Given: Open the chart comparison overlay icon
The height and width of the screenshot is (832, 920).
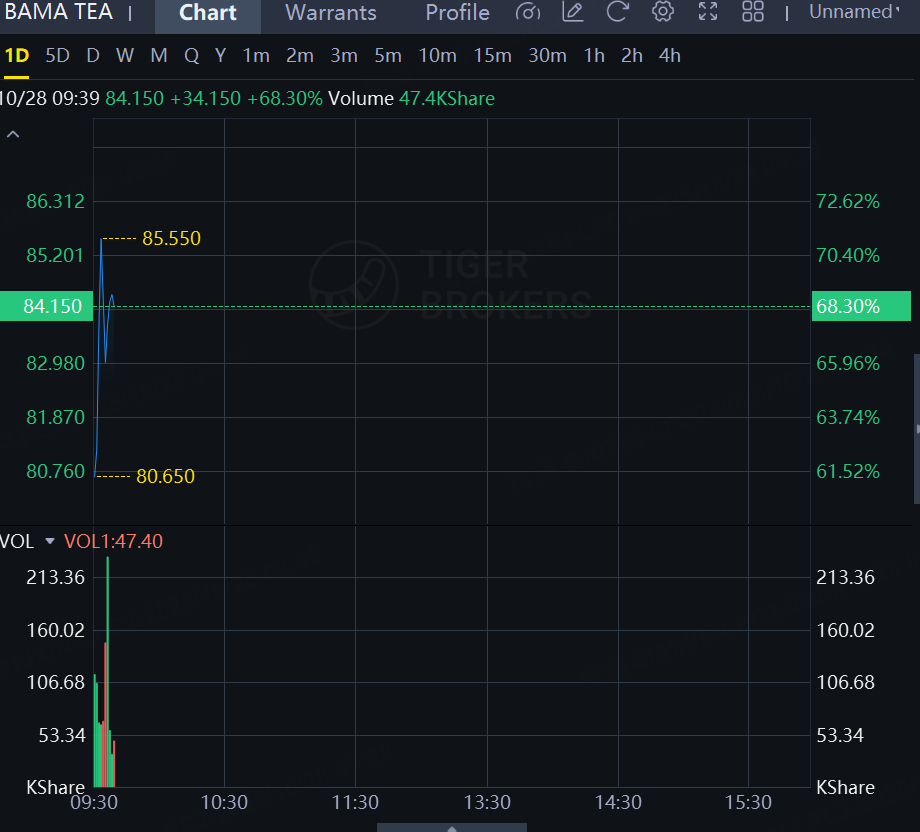Looking at the screenshot, I should (527, 12).
